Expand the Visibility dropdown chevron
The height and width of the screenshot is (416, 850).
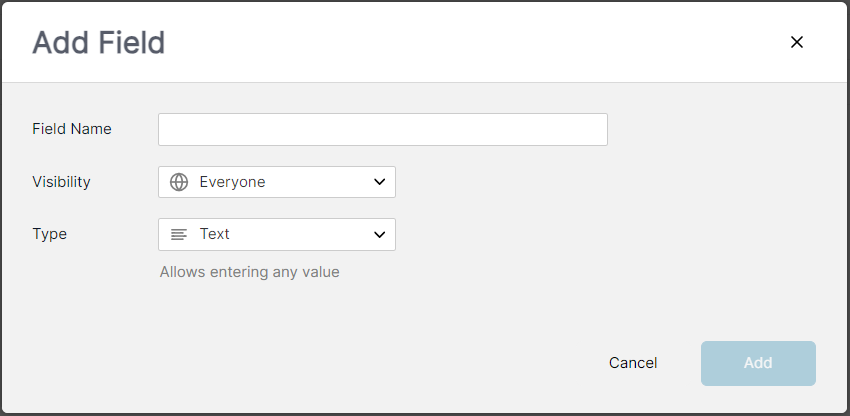click(x=379, y=182)
